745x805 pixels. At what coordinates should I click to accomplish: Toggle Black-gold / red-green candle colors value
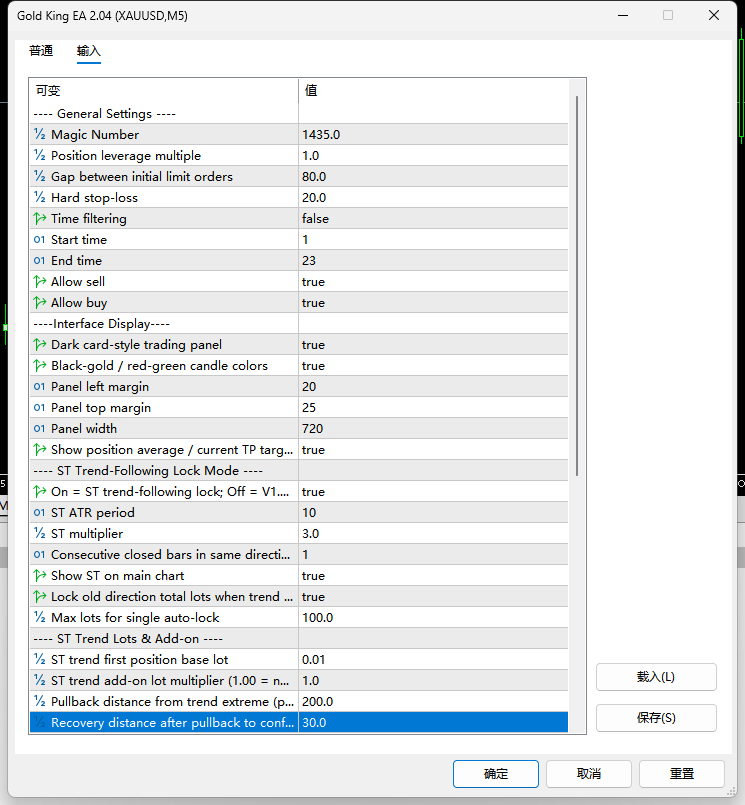(x=433, y=366)
